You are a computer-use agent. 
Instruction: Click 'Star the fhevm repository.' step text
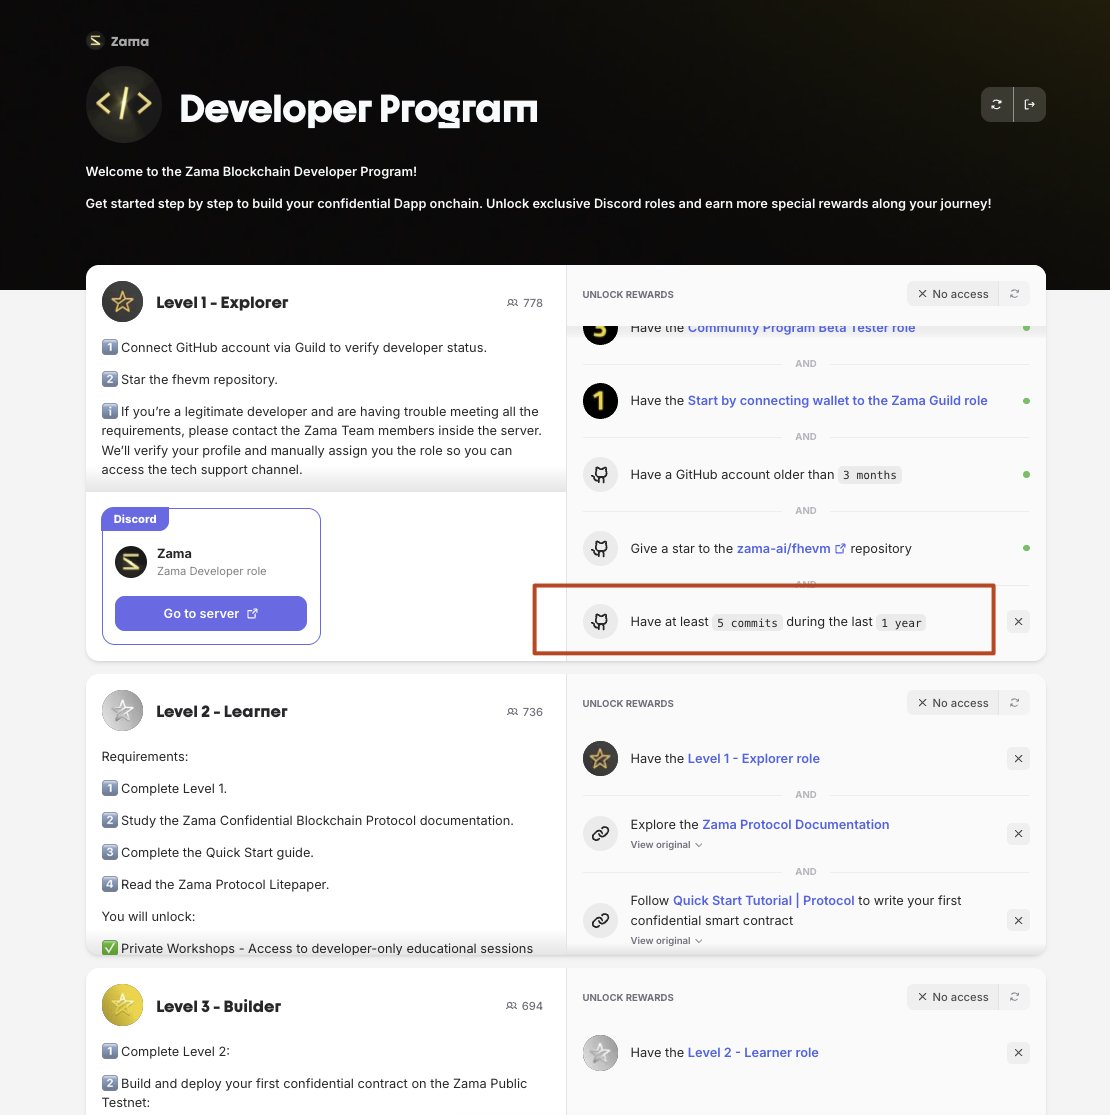click(x=199, y=380)
